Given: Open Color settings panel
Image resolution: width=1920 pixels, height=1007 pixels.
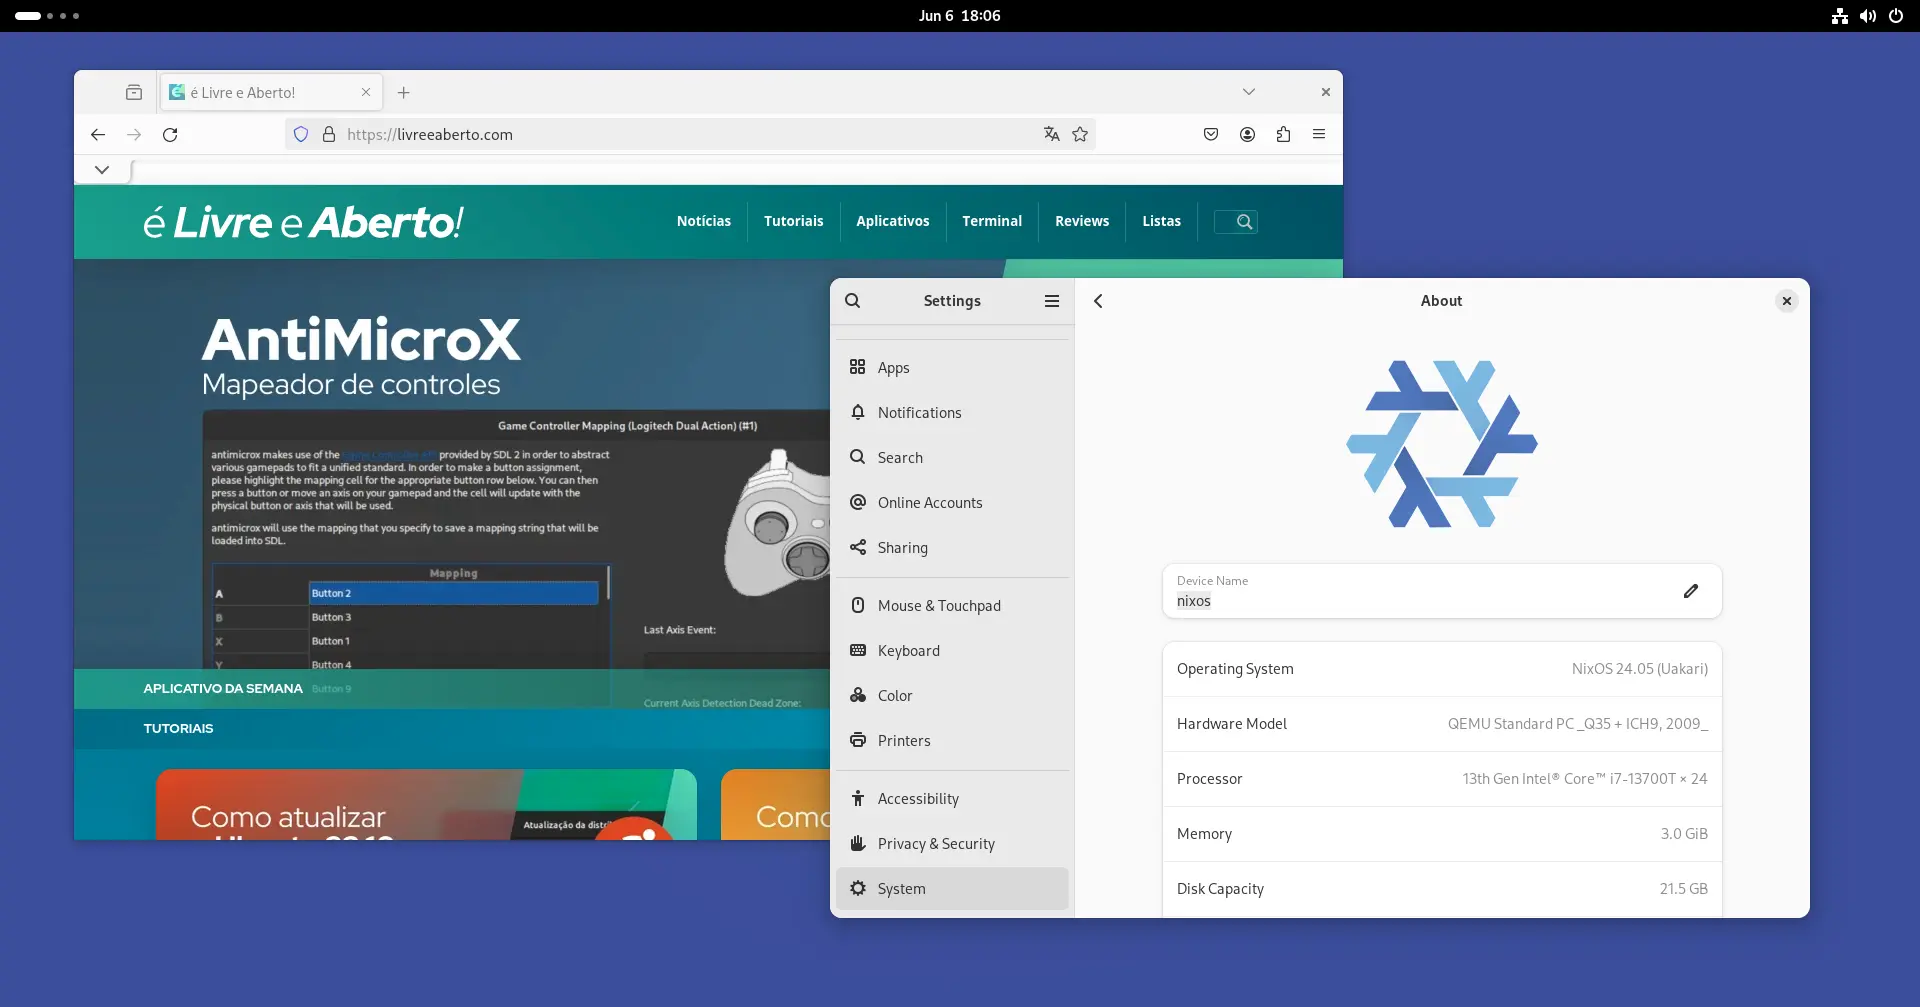Looking at the screenshot, I should (x=952, y=695).
